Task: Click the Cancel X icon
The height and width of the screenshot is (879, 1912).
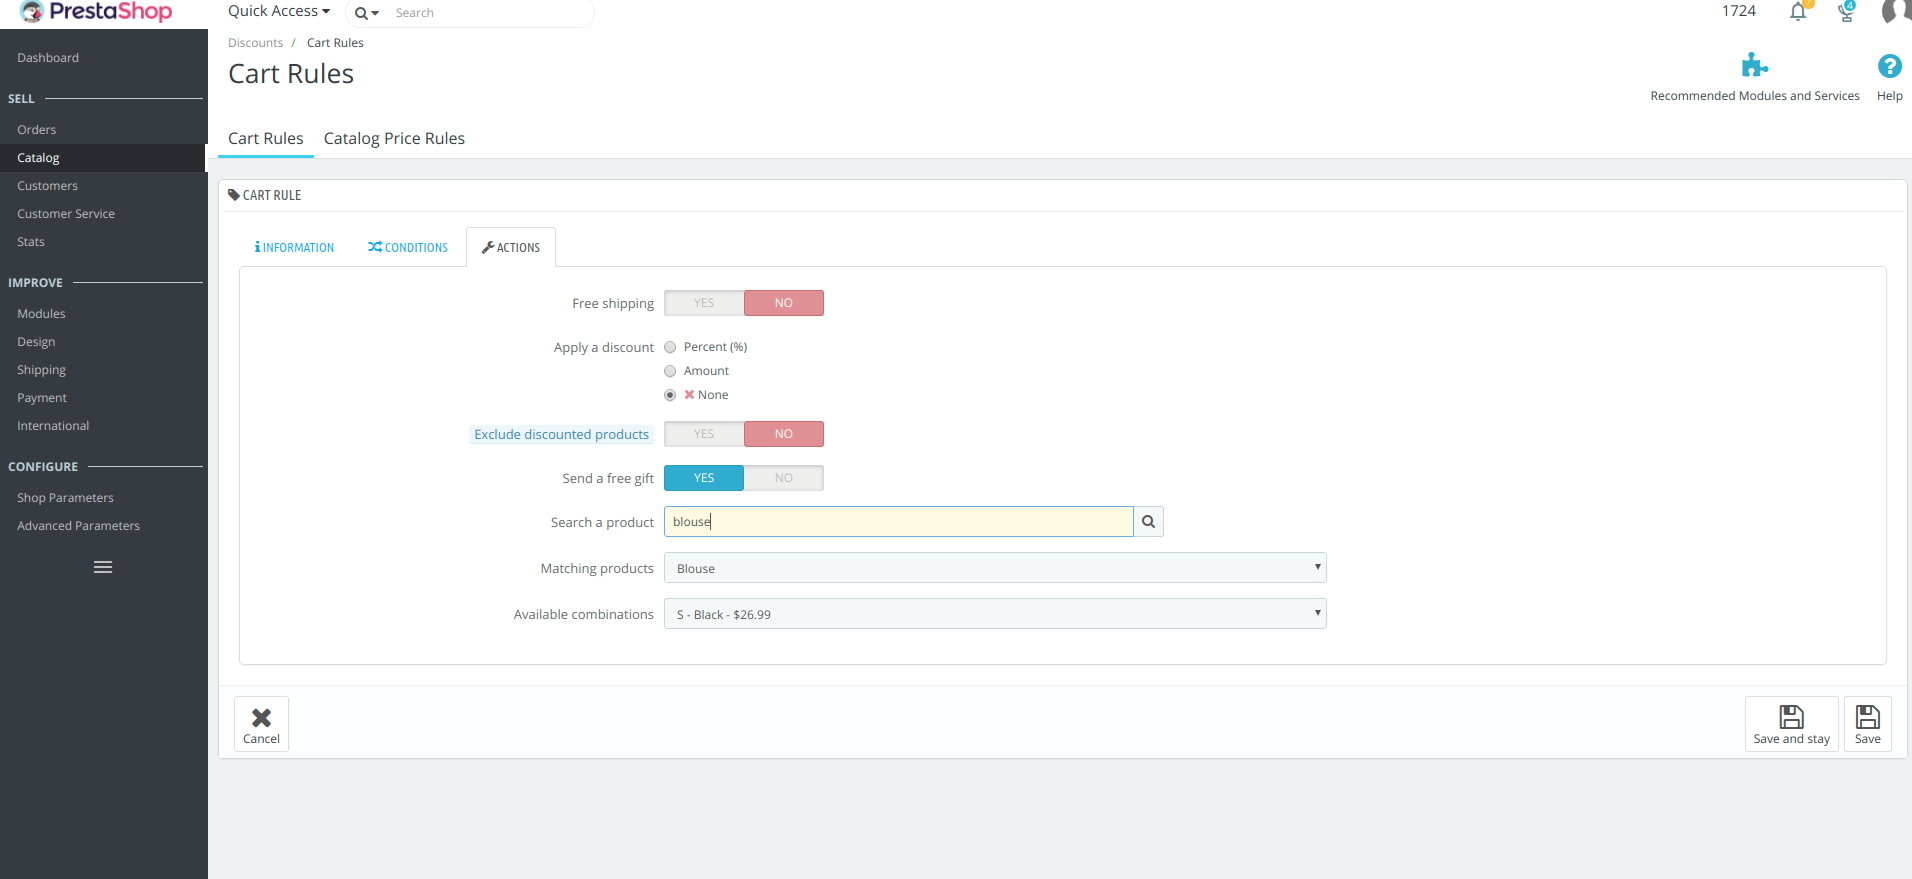Action: tap(261, 718)
